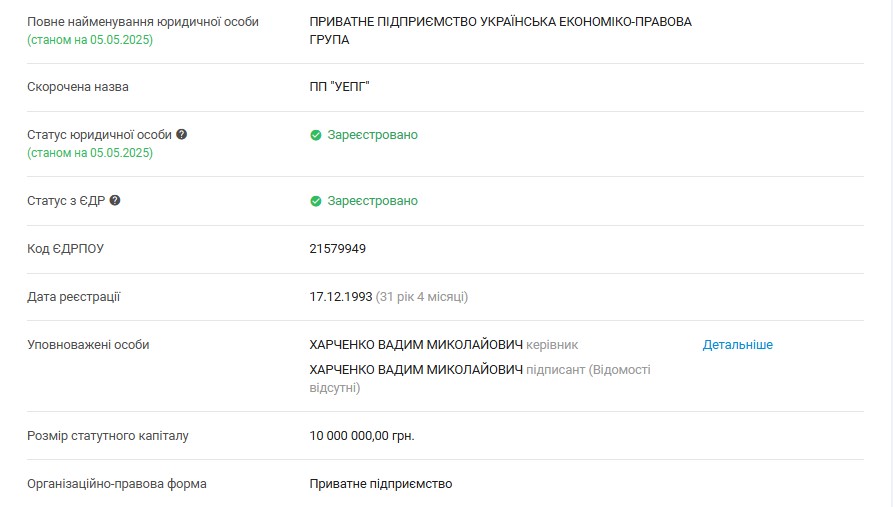This screenshot has height=507, width=893.
Task: Click help icon beside Статус з ЄДР
Action: pyautogui.click(x=115, y=201)
